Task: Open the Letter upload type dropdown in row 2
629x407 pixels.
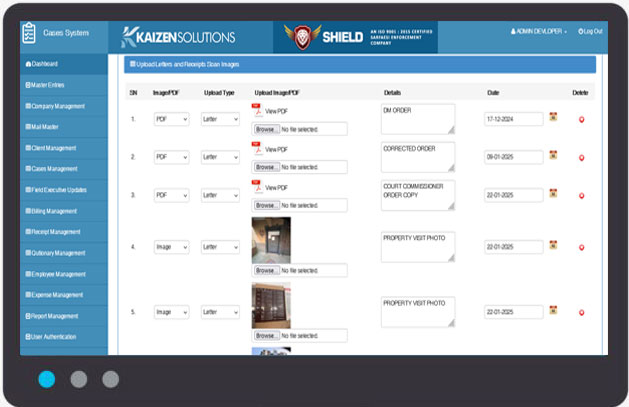Action: (x=220, y=157)
